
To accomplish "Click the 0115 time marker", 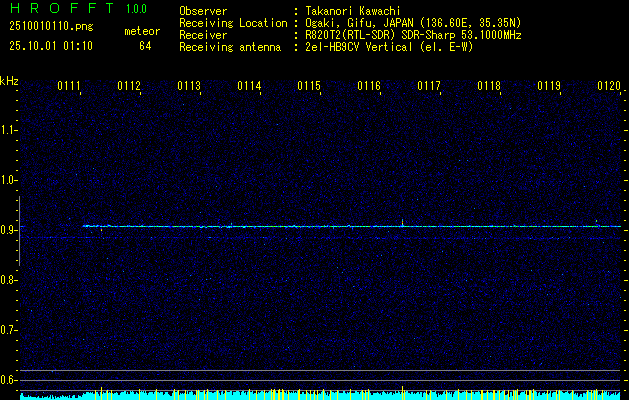I will point(309,87).
